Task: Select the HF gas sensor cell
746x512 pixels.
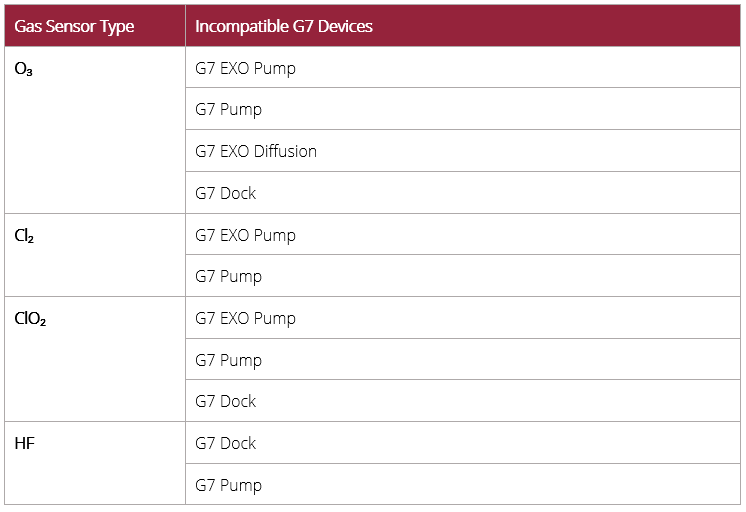Action: click(24, 444)
